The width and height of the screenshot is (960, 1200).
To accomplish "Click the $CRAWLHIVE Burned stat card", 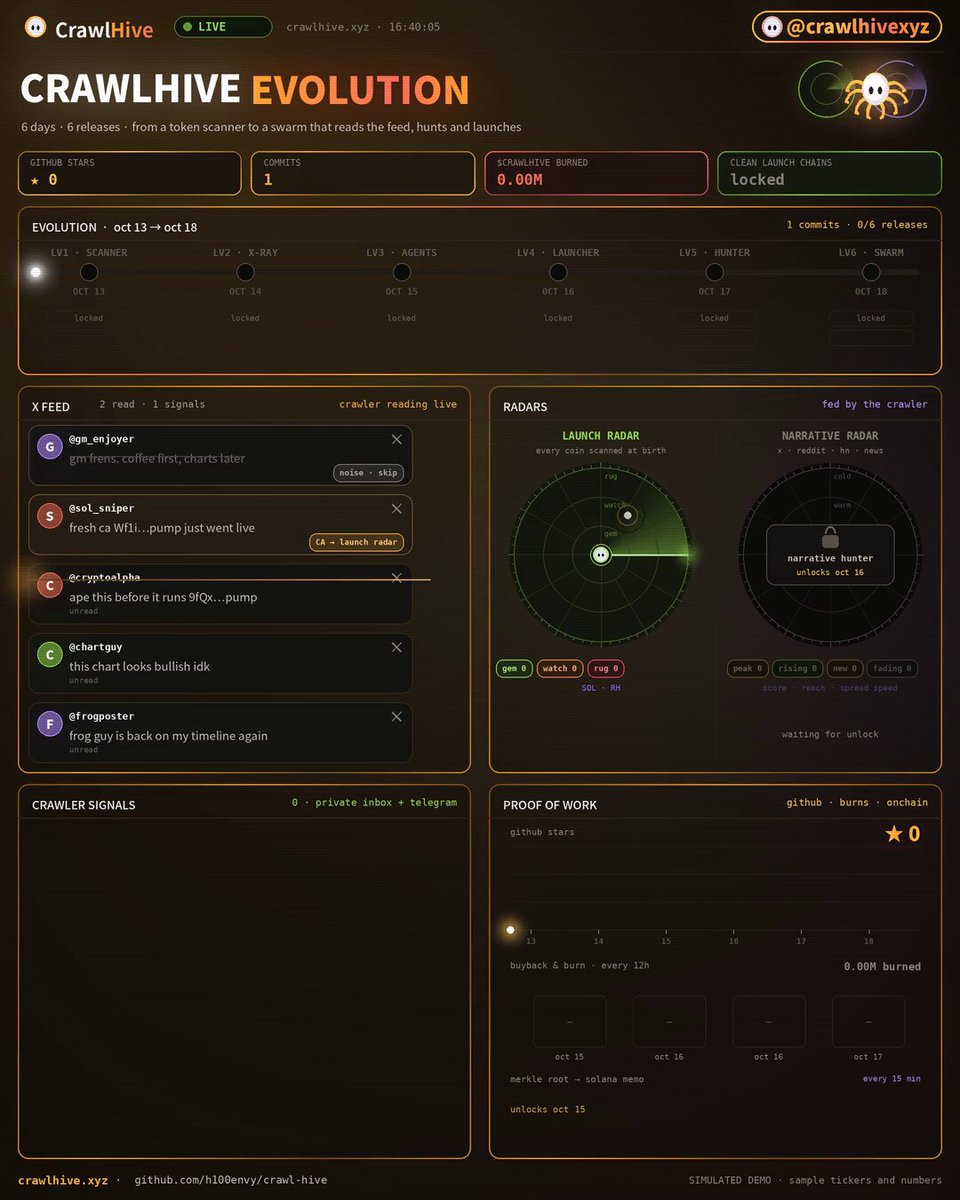I will click(x=596, y=173).
